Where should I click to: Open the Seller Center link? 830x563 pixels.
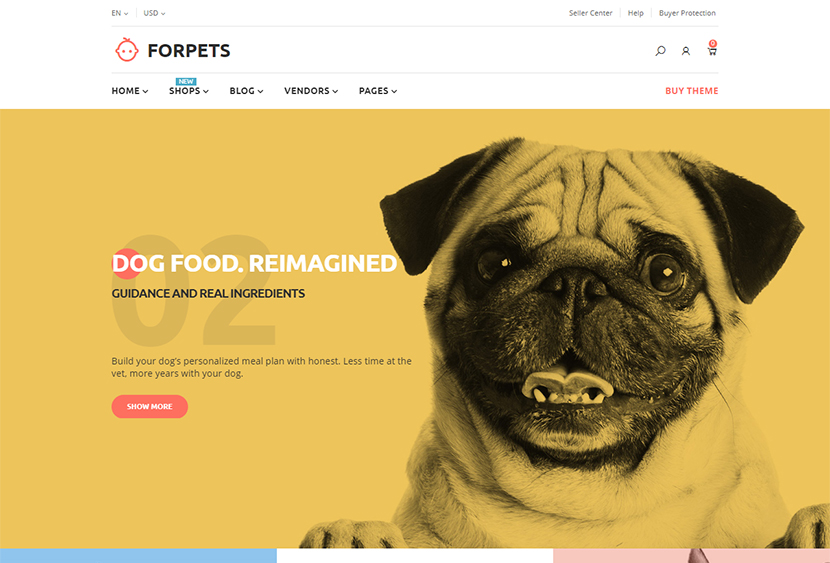[590, 13]
